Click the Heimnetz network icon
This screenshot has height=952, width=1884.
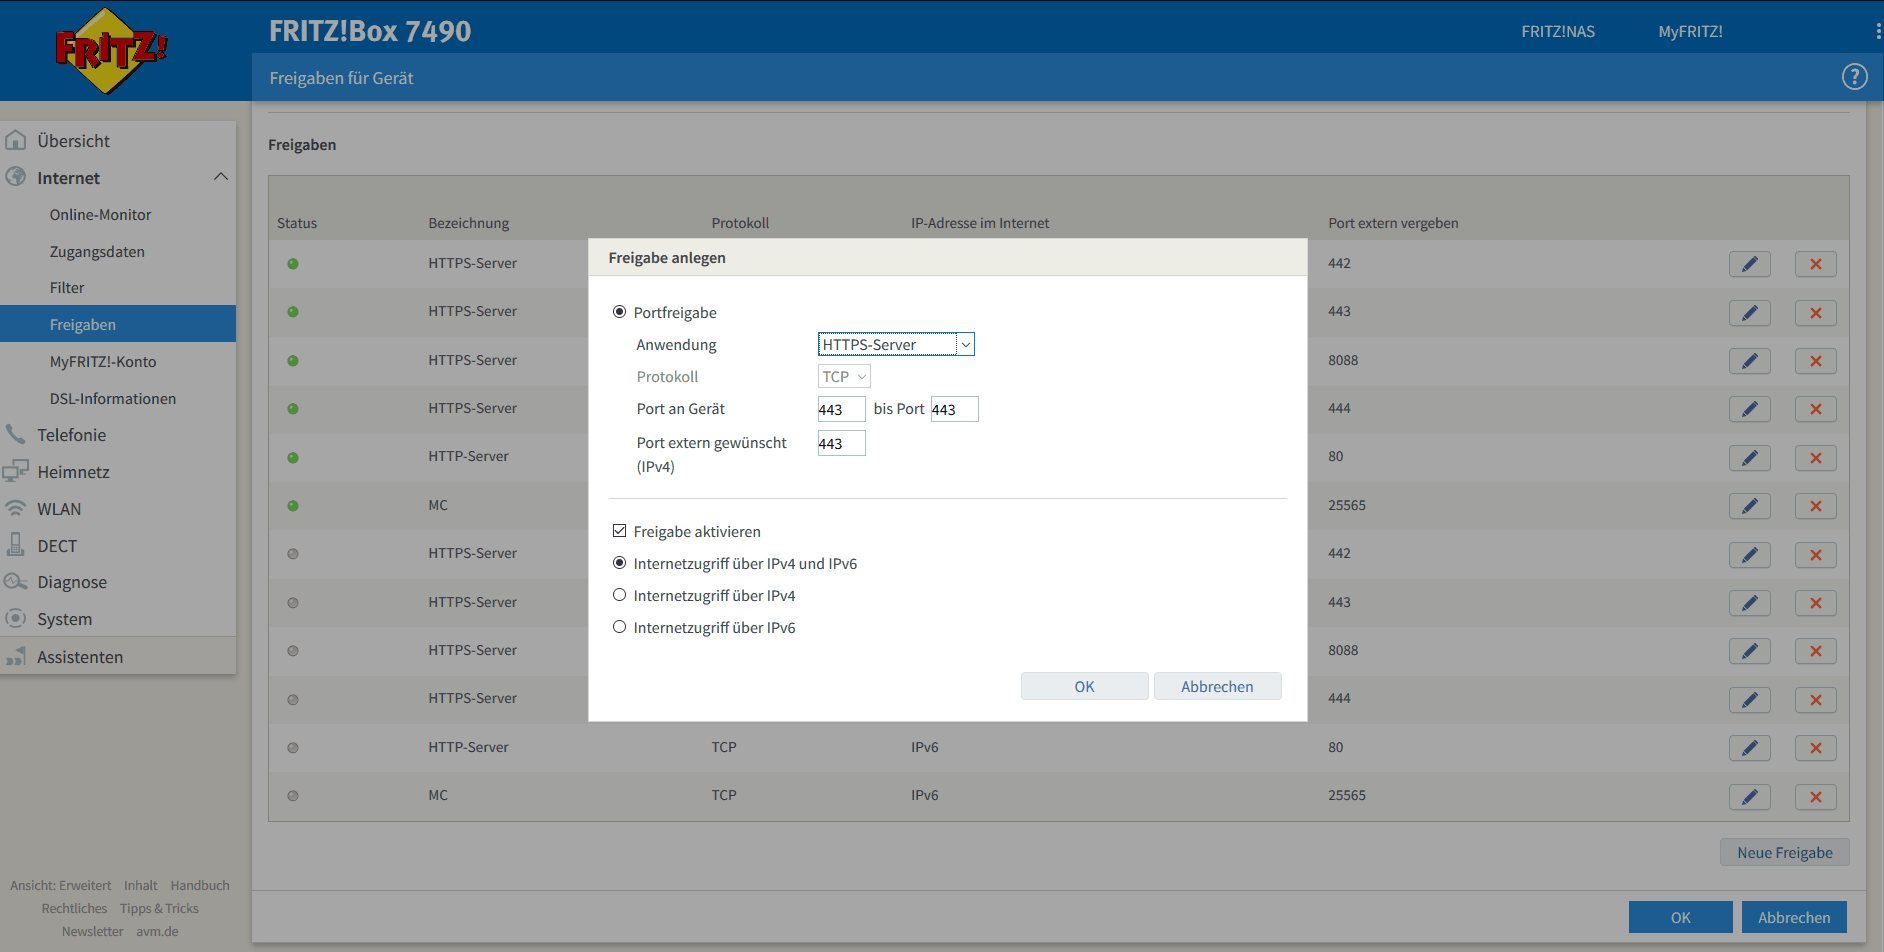[16, 471]
